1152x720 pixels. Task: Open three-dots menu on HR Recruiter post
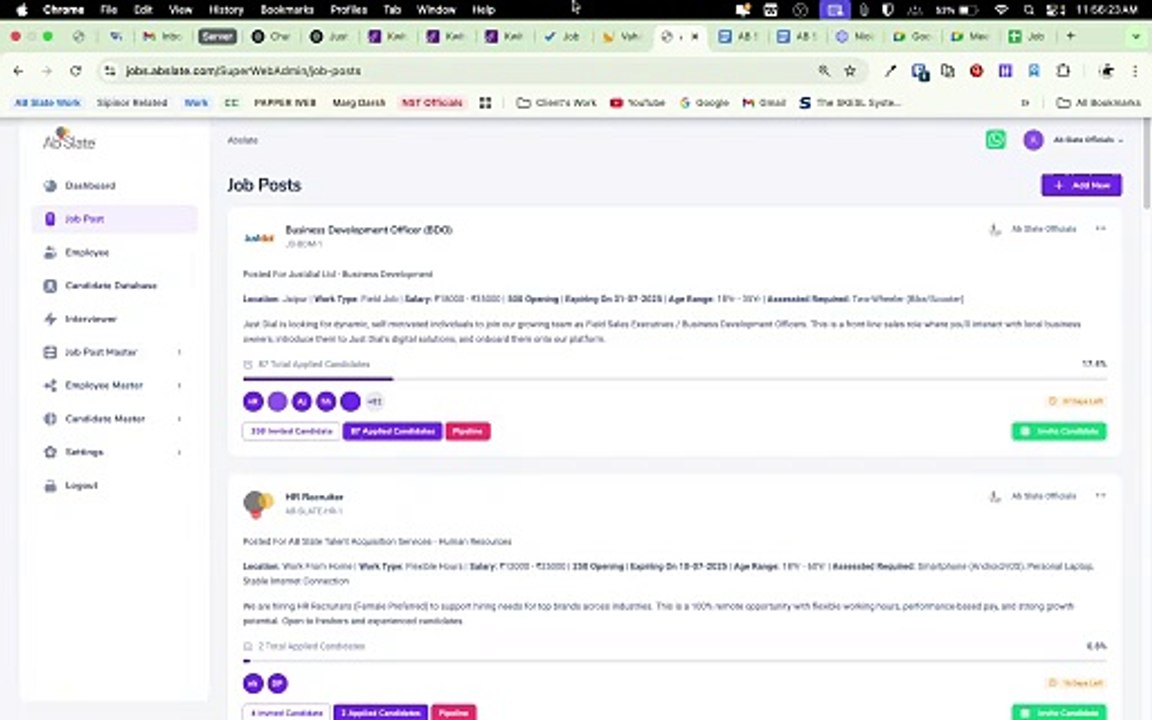pos(1101,496)
